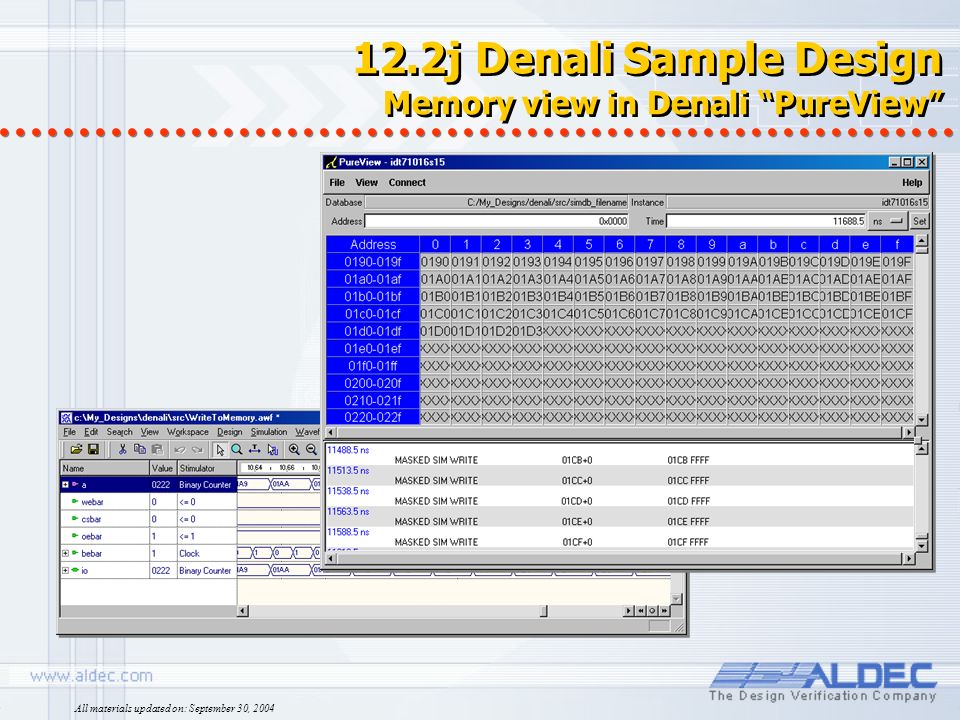The height and width of the screenshot is (720, 960).
Task: Click the pointer-with-waveform edit mode icon
Action: tap(272, 450)
